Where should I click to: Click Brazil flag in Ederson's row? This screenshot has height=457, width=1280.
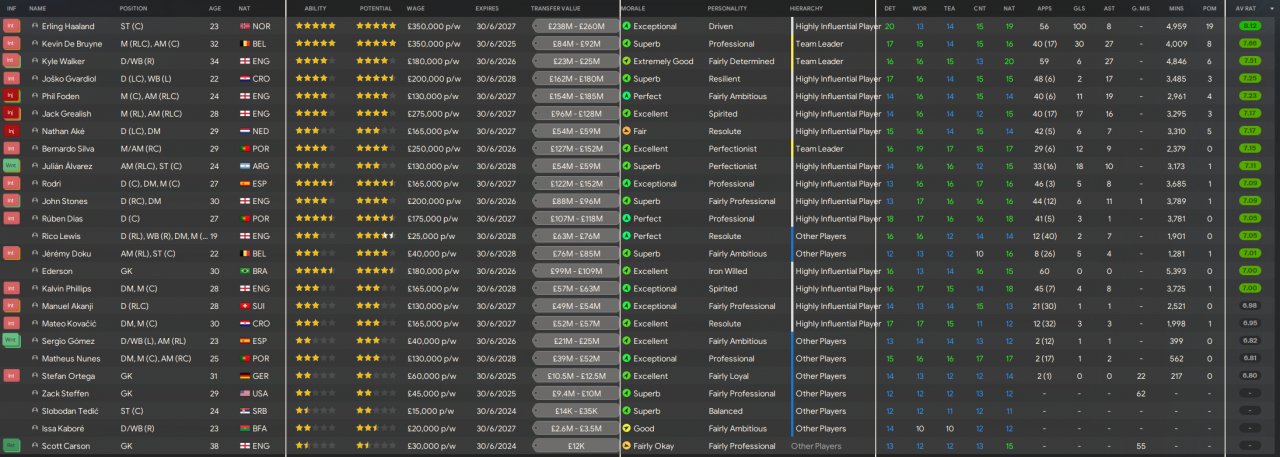[246, 271]
